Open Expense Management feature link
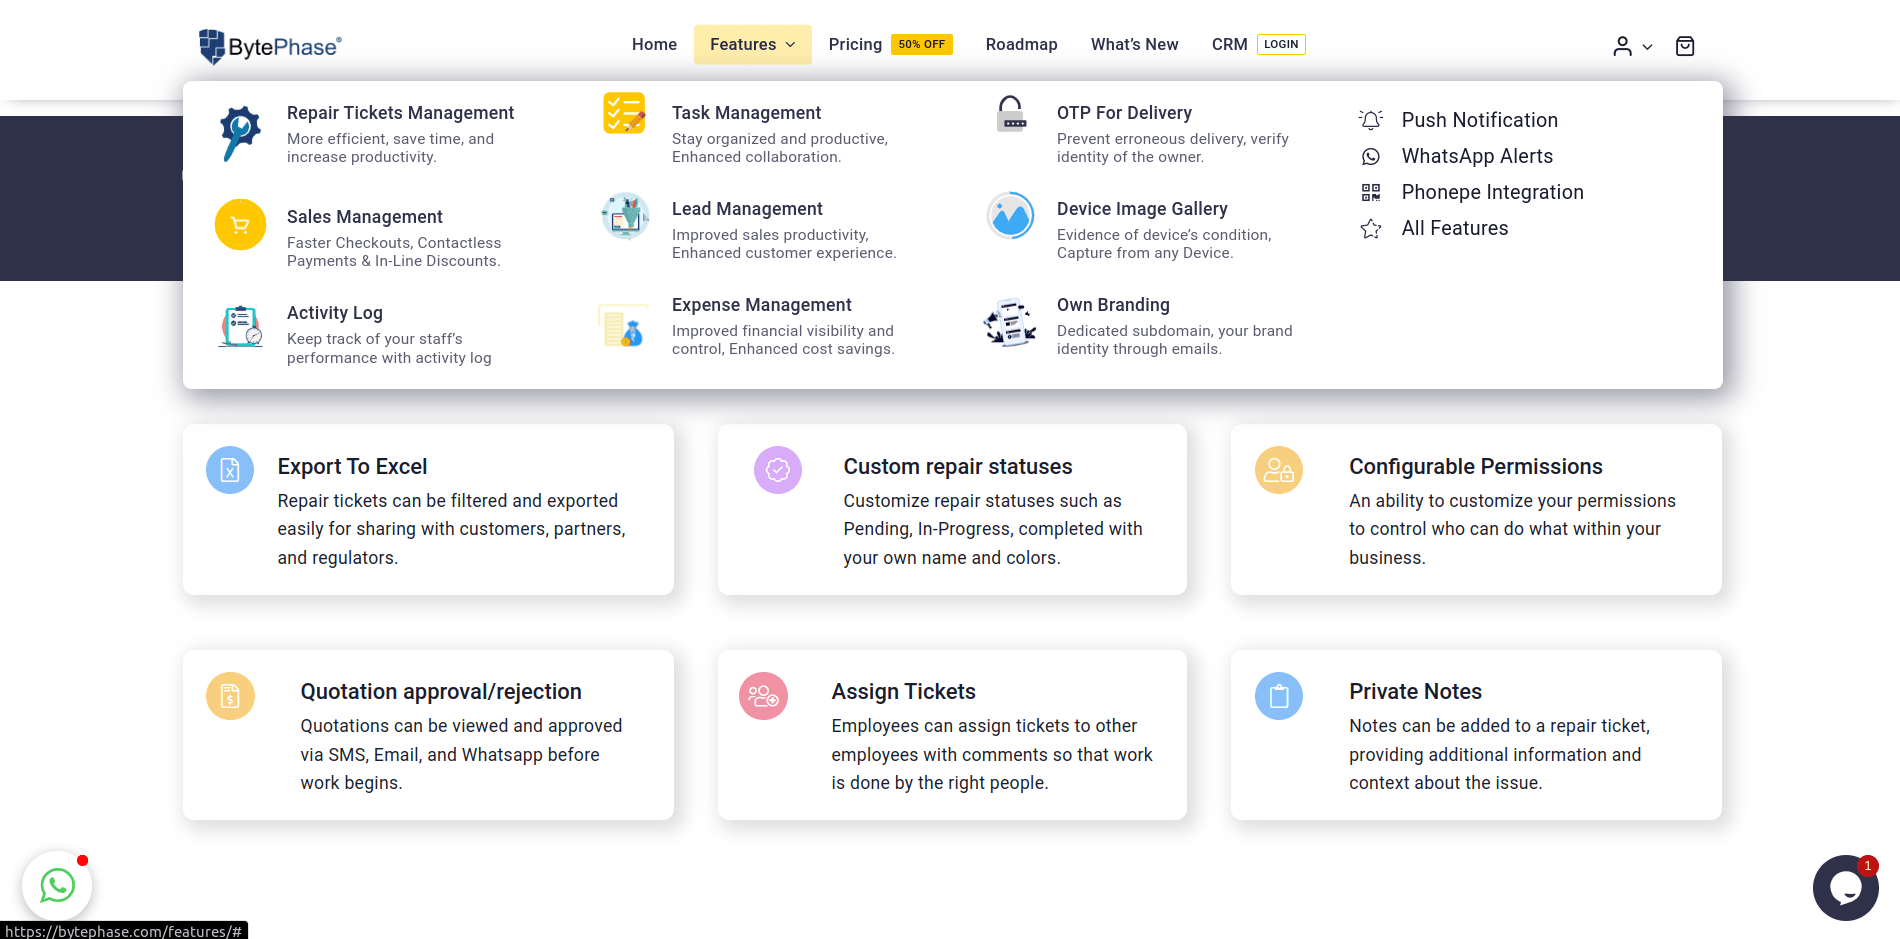This screenshot has height=939, width=1900. 761,305
